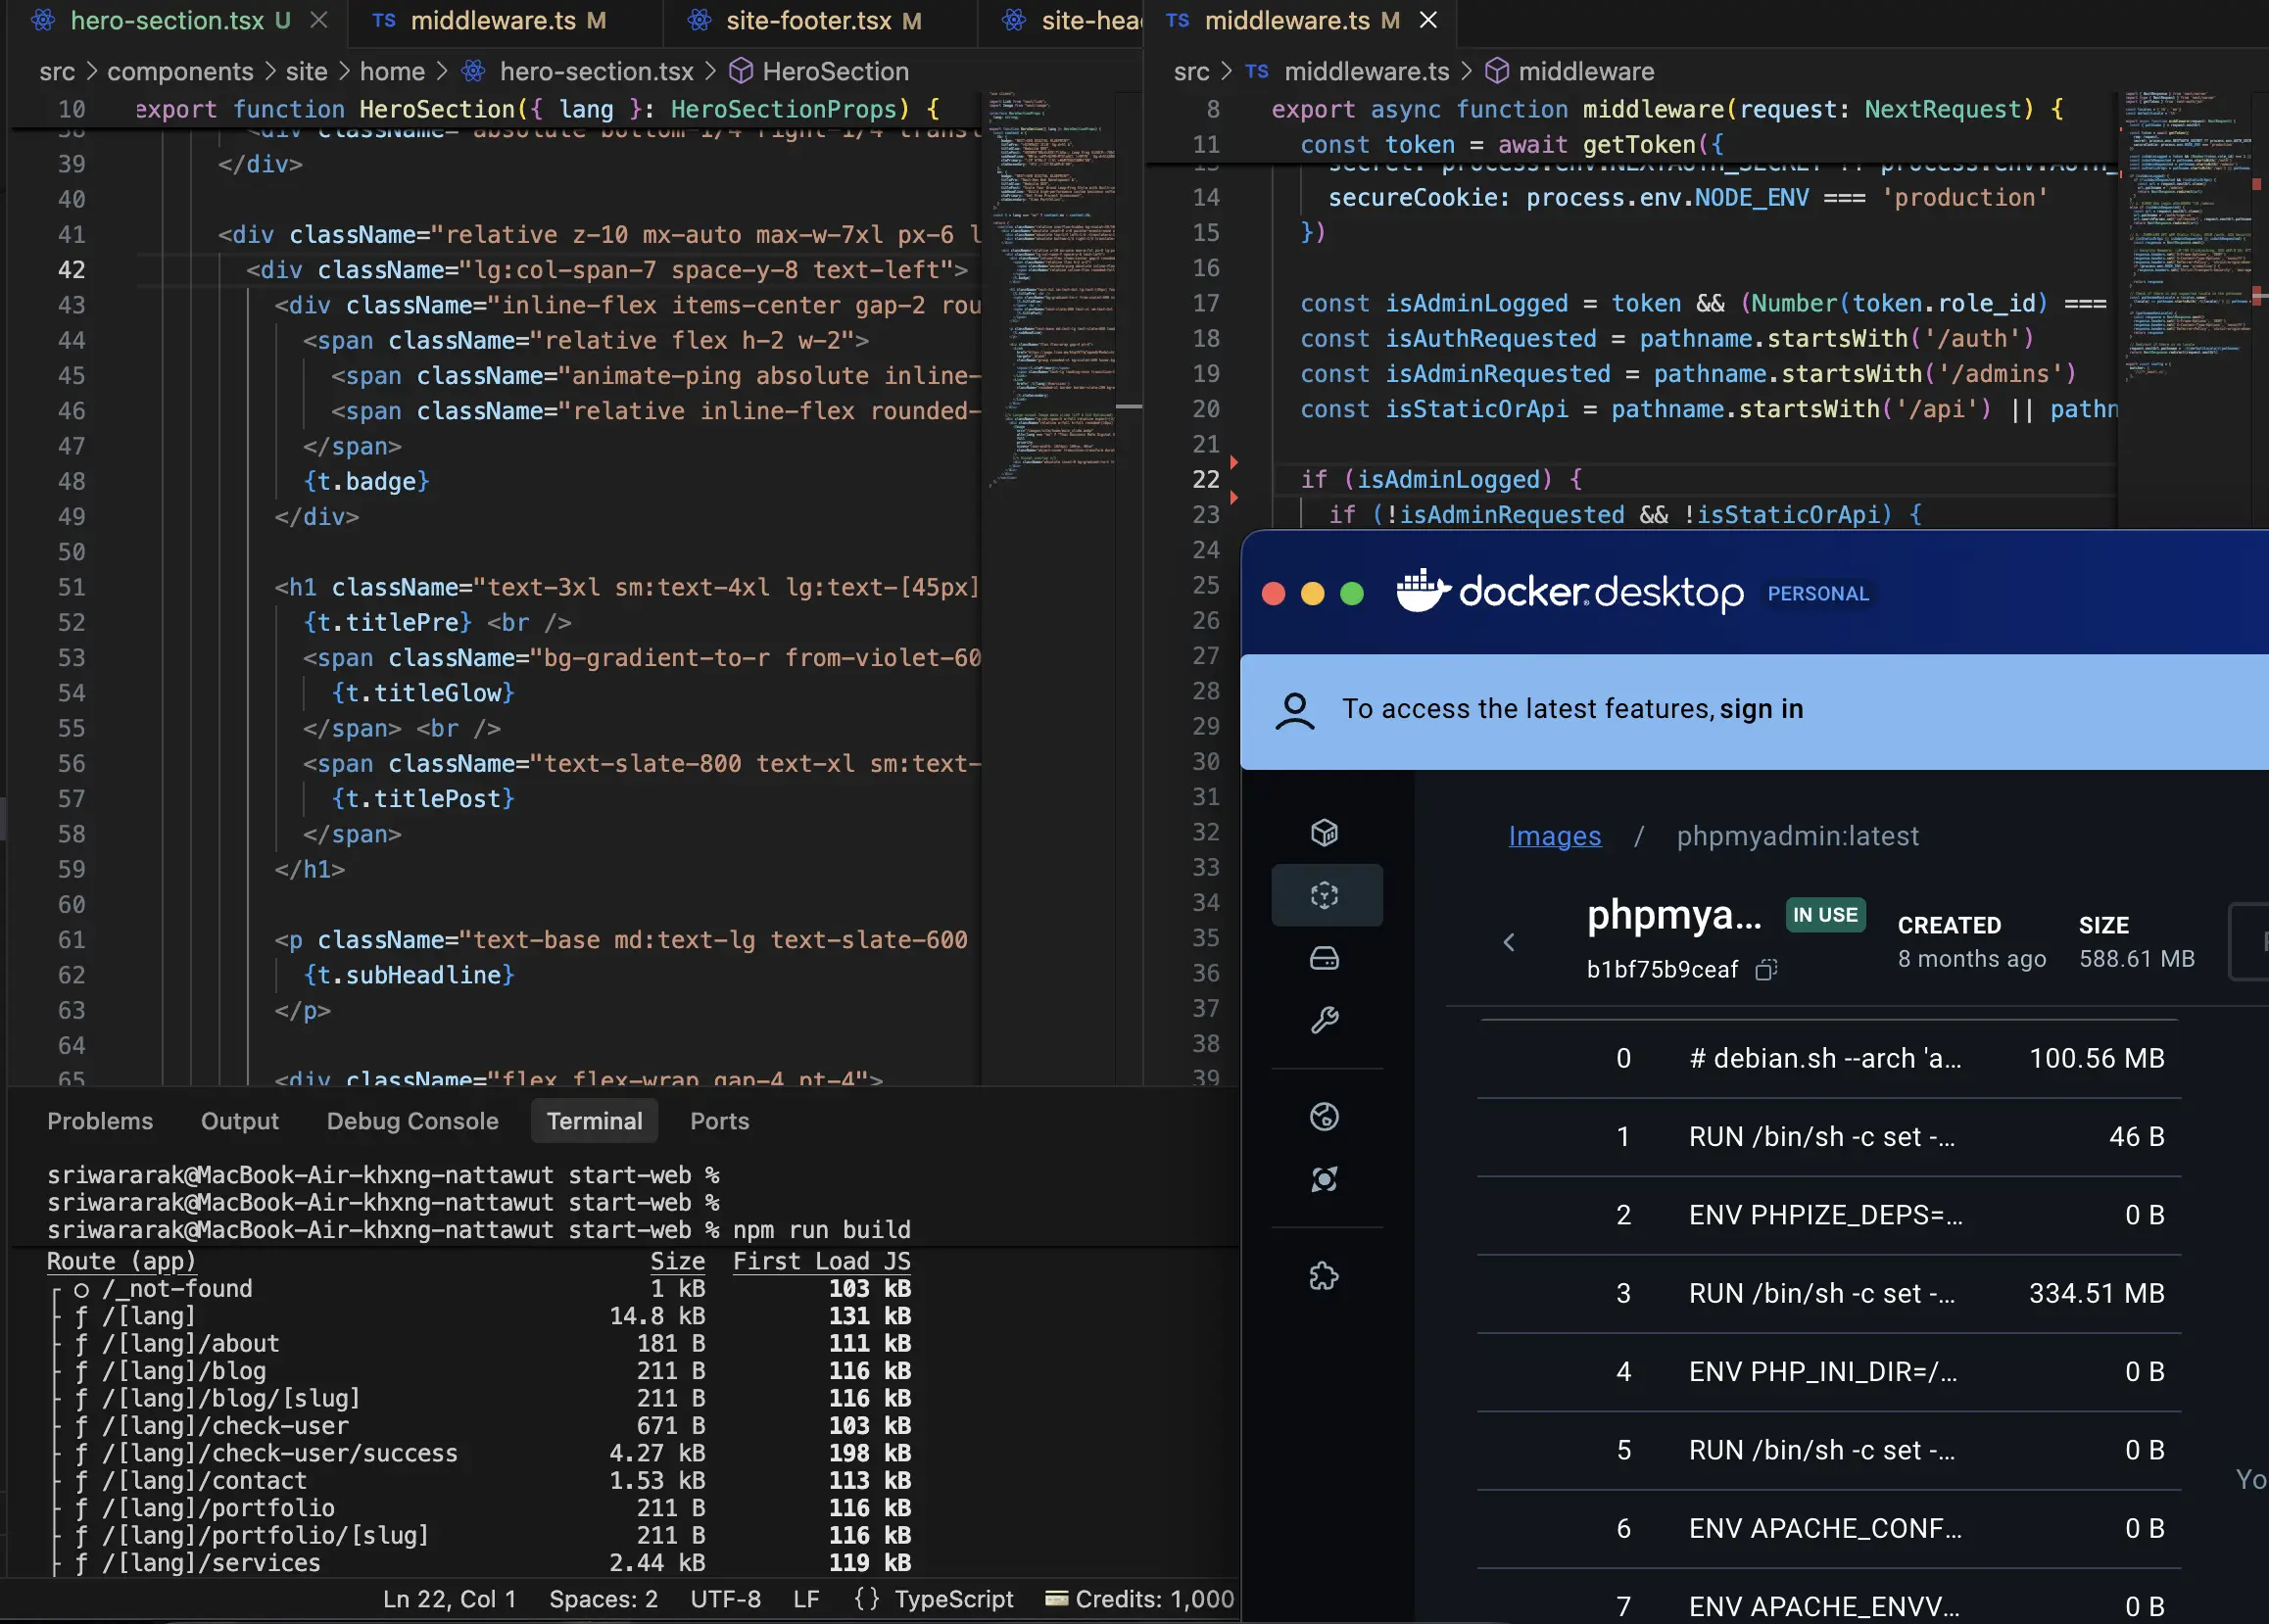Image resolution: width=2269 pixels, height=1624 pixels.
Task: Copy the image ID b1bf75b9ceaf
Action: 1766,969
